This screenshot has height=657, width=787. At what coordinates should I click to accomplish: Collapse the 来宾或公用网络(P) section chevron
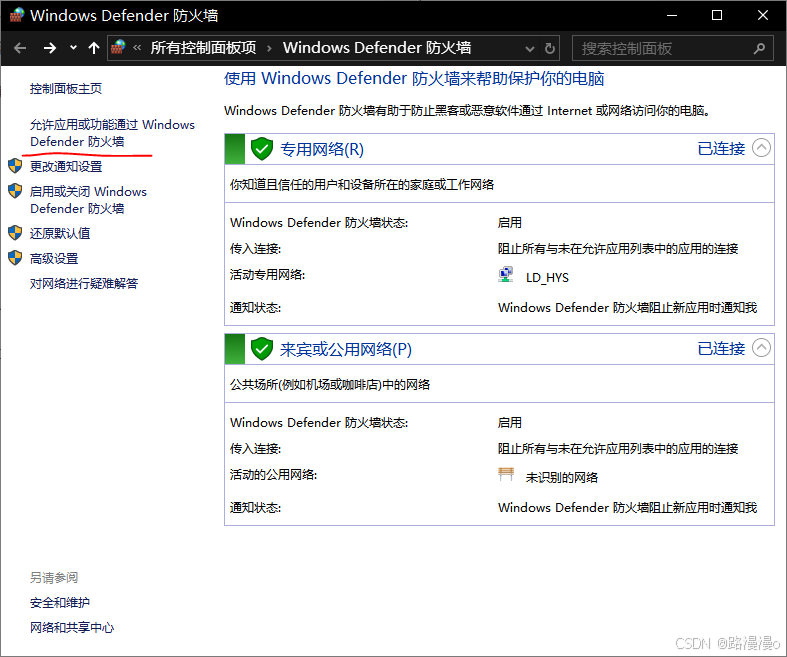(x=761, y=348)
